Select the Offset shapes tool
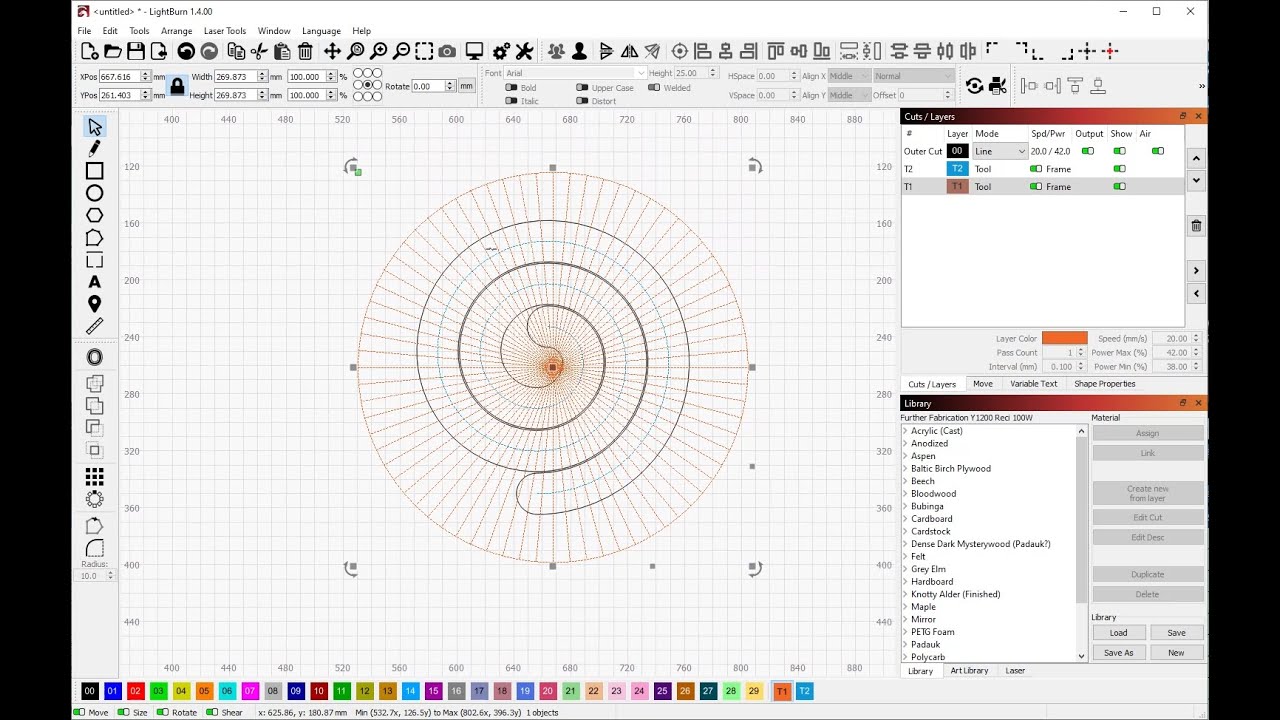The width and height of the screenshot is (1280, 720). [94, 357]
